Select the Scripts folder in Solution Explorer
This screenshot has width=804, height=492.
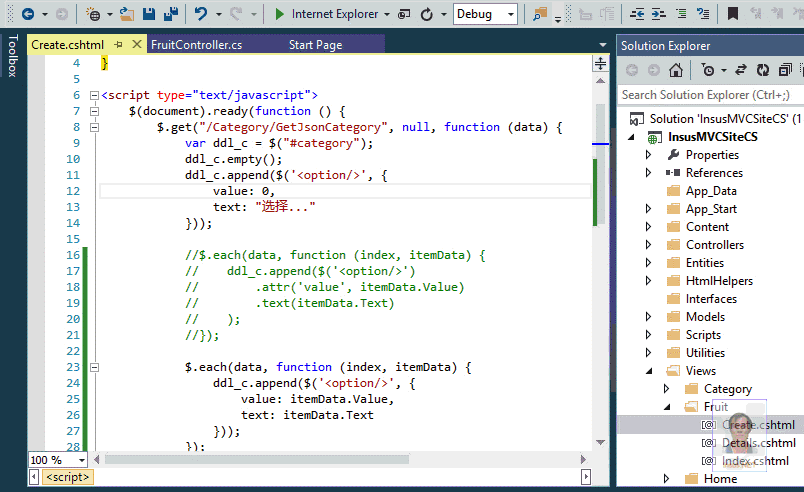tap(703, 335)
